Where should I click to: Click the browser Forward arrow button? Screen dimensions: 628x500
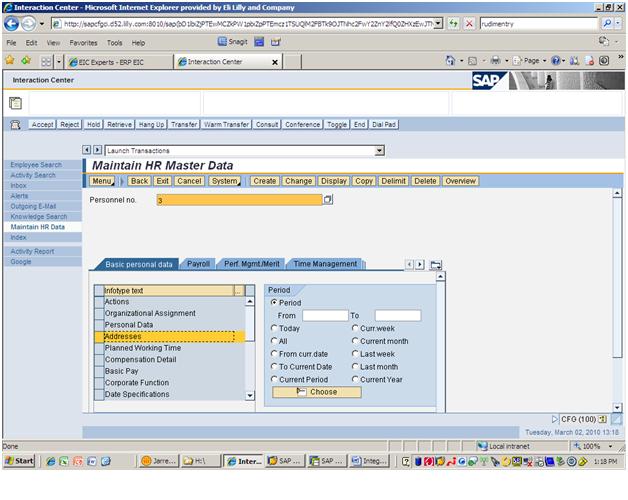[28, 24]
